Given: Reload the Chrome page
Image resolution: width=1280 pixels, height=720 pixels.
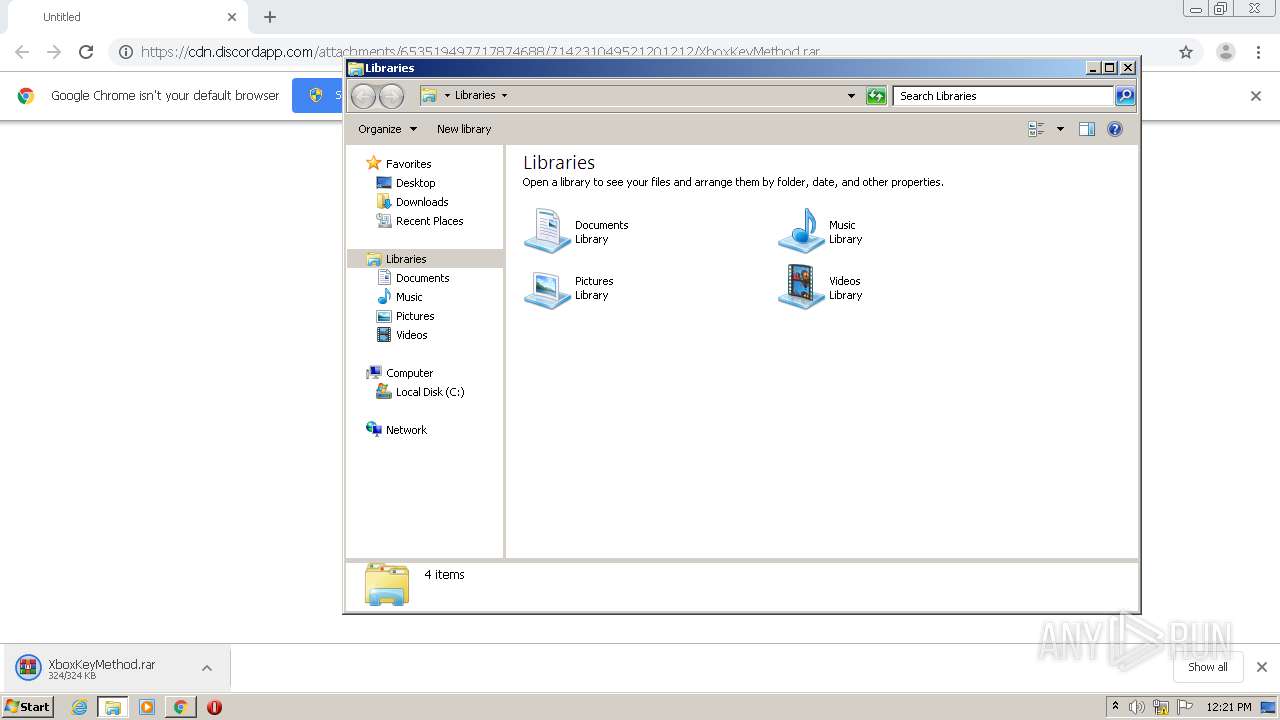Looking at the screenshot, I should [86, 52].
